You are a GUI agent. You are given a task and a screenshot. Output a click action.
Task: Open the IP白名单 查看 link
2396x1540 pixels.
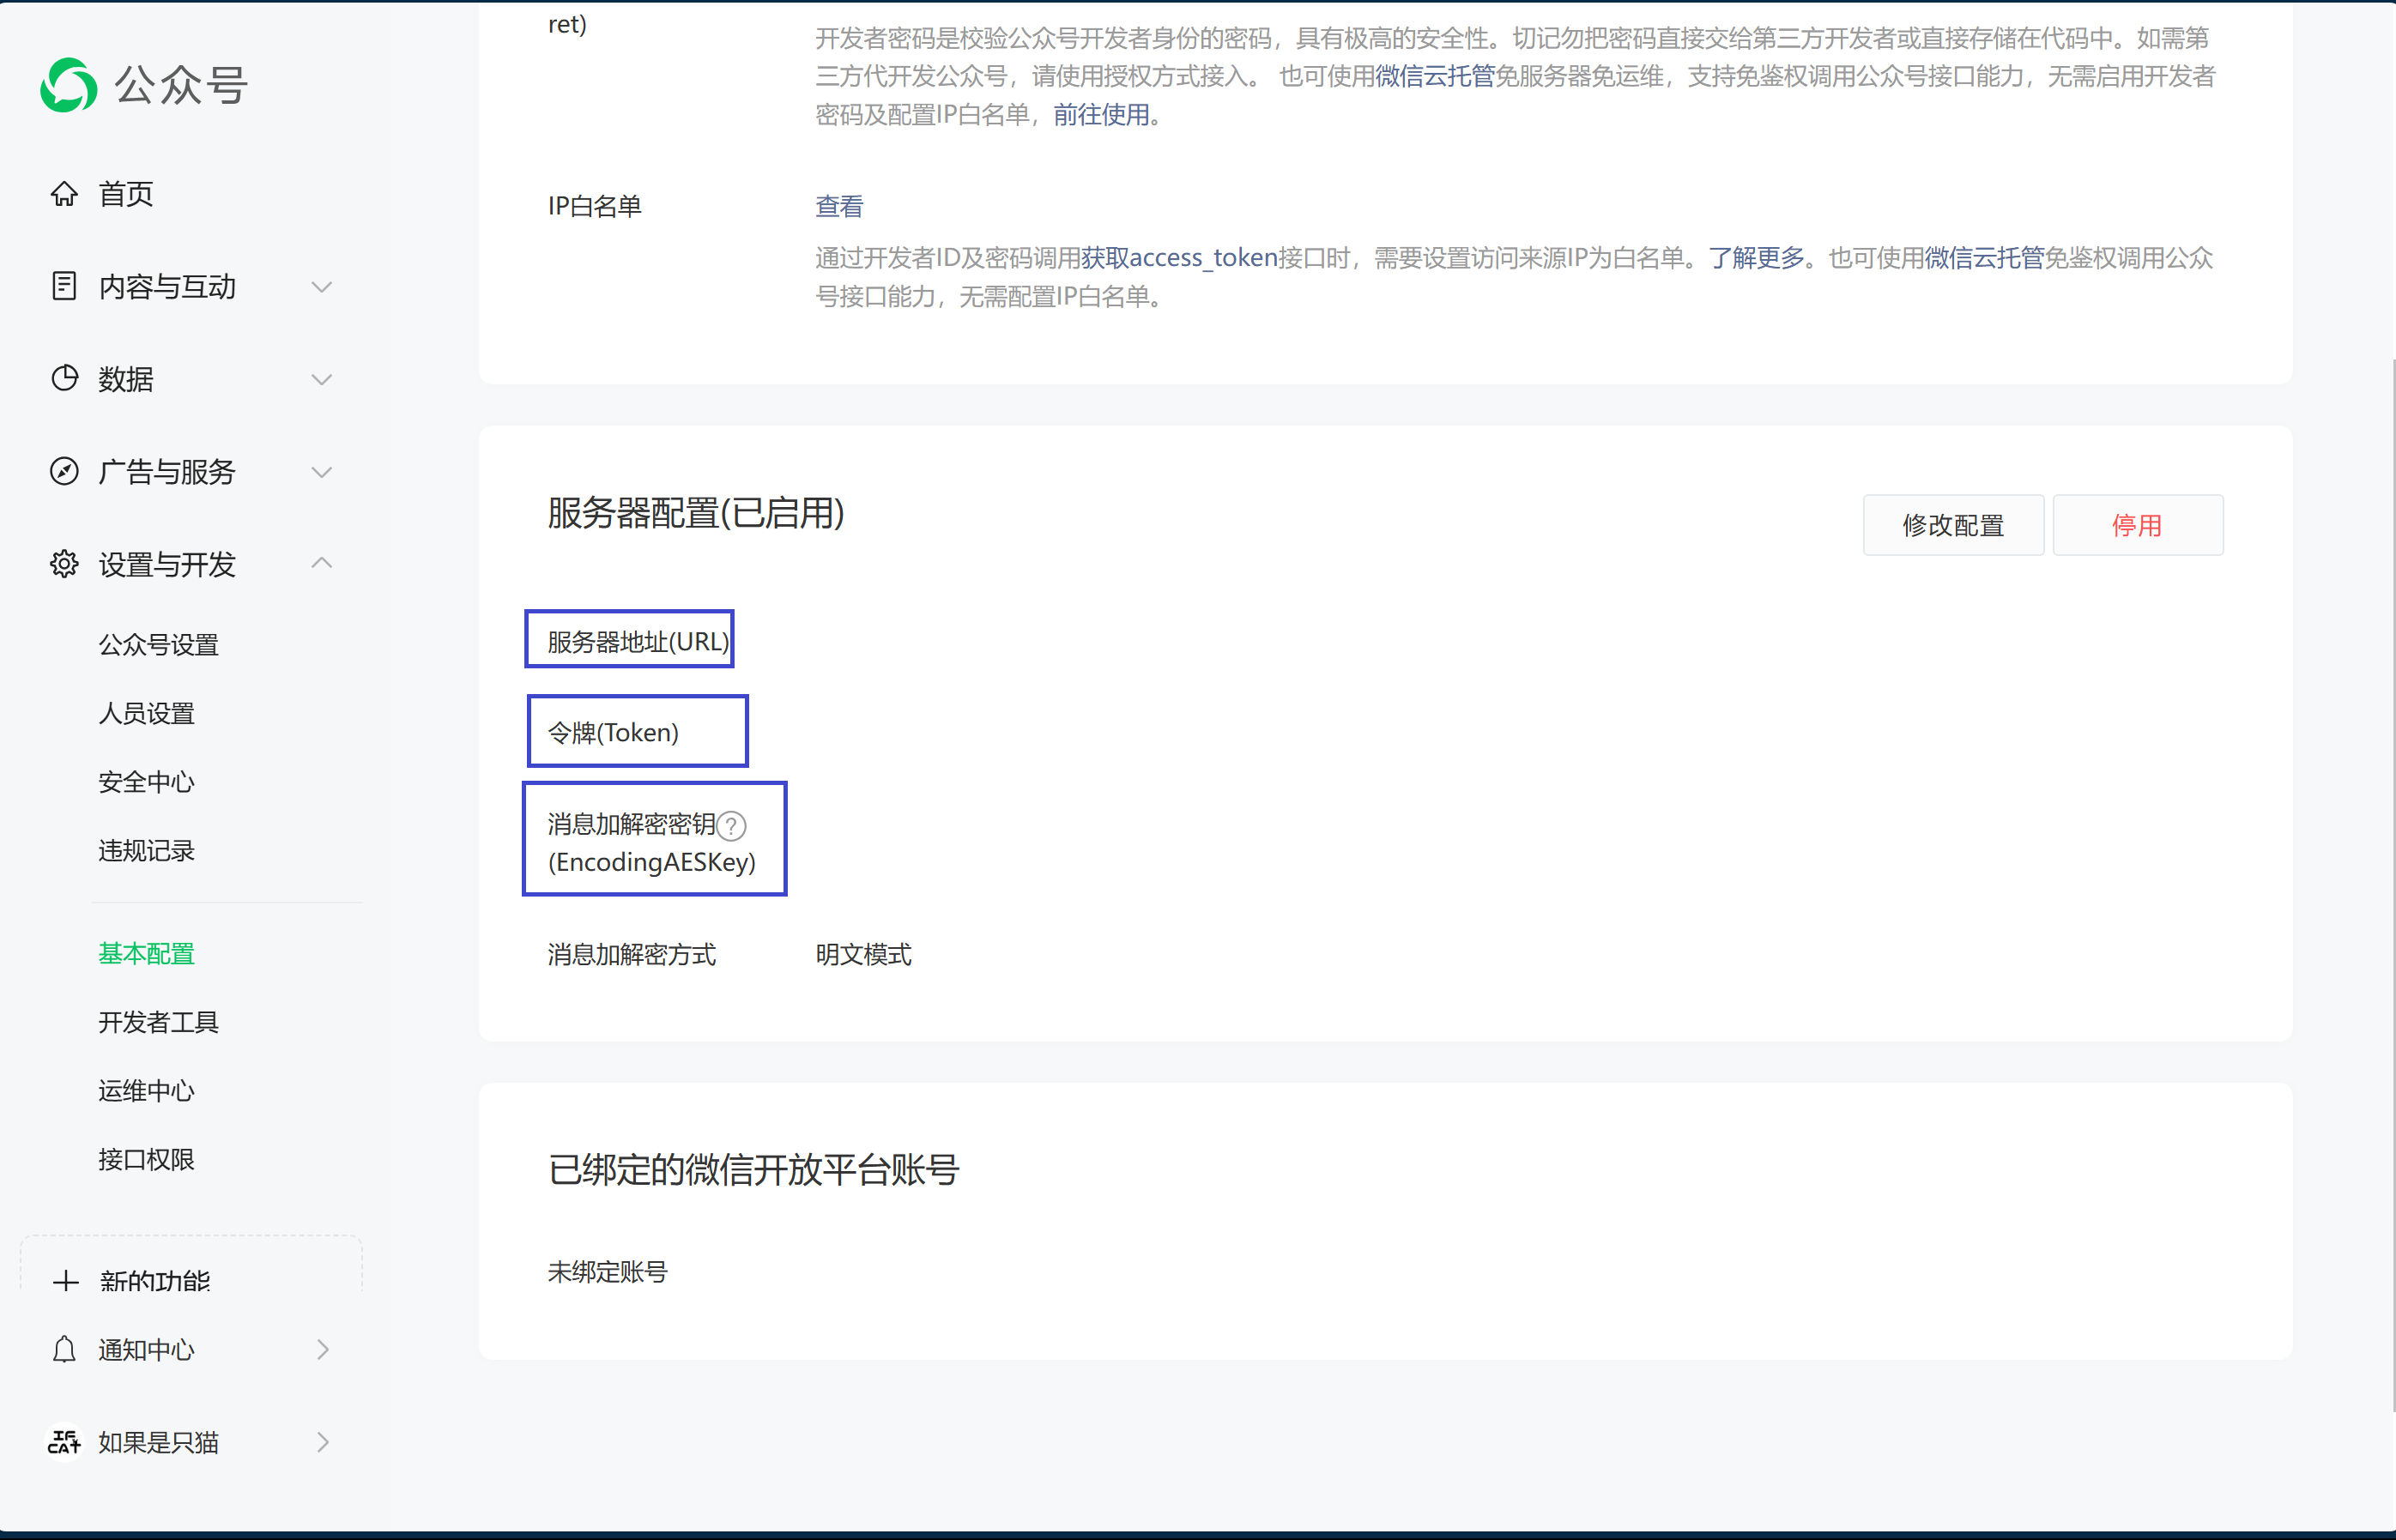[x=839, y=206]
